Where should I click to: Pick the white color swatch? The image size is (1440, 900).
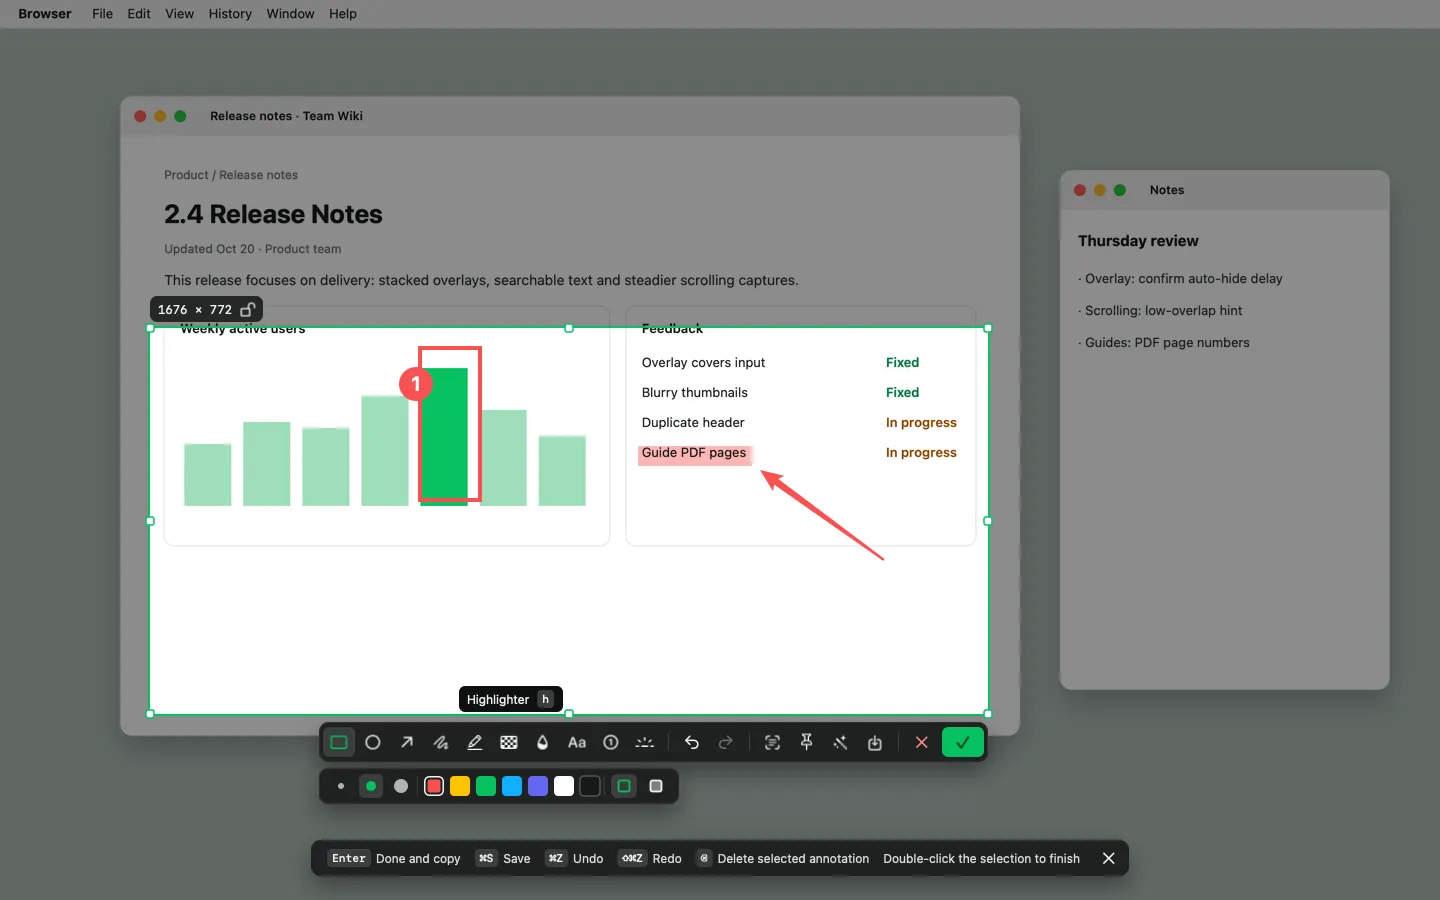point(564,786)
